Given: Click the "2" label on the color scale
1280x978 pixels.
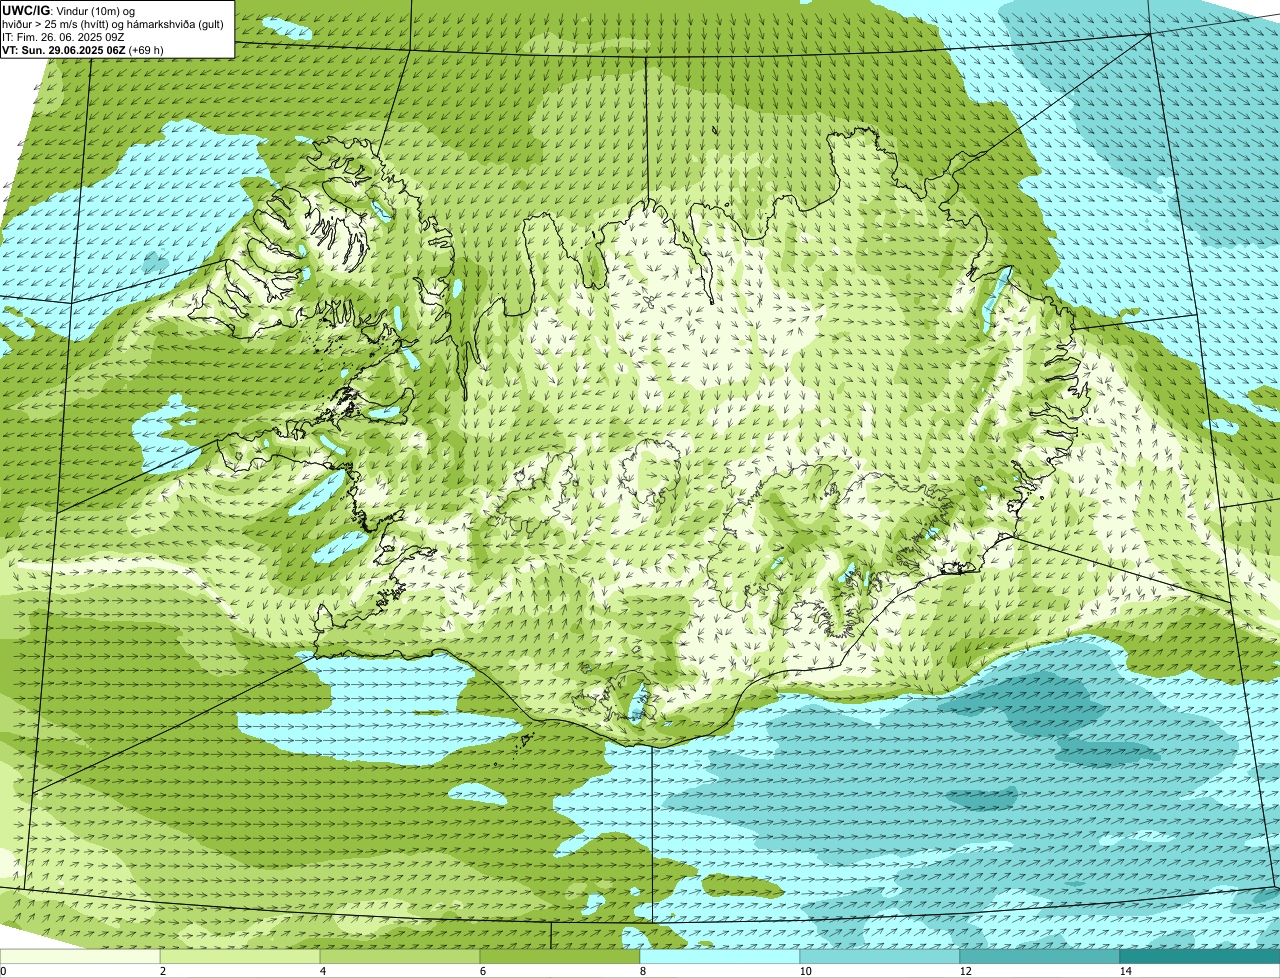Looking at the screenshot, I should [x=162, y=971].
